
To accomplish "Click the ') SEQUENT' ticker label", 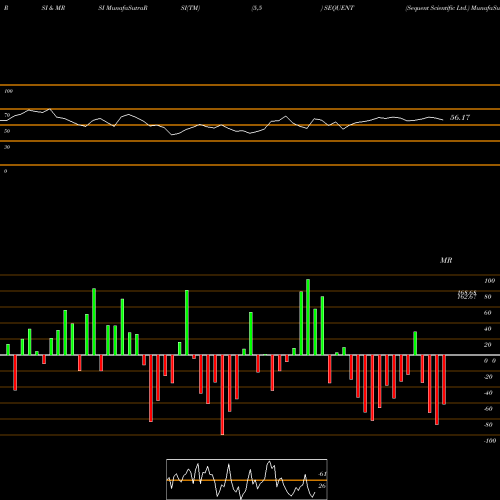I will [337, 8].
